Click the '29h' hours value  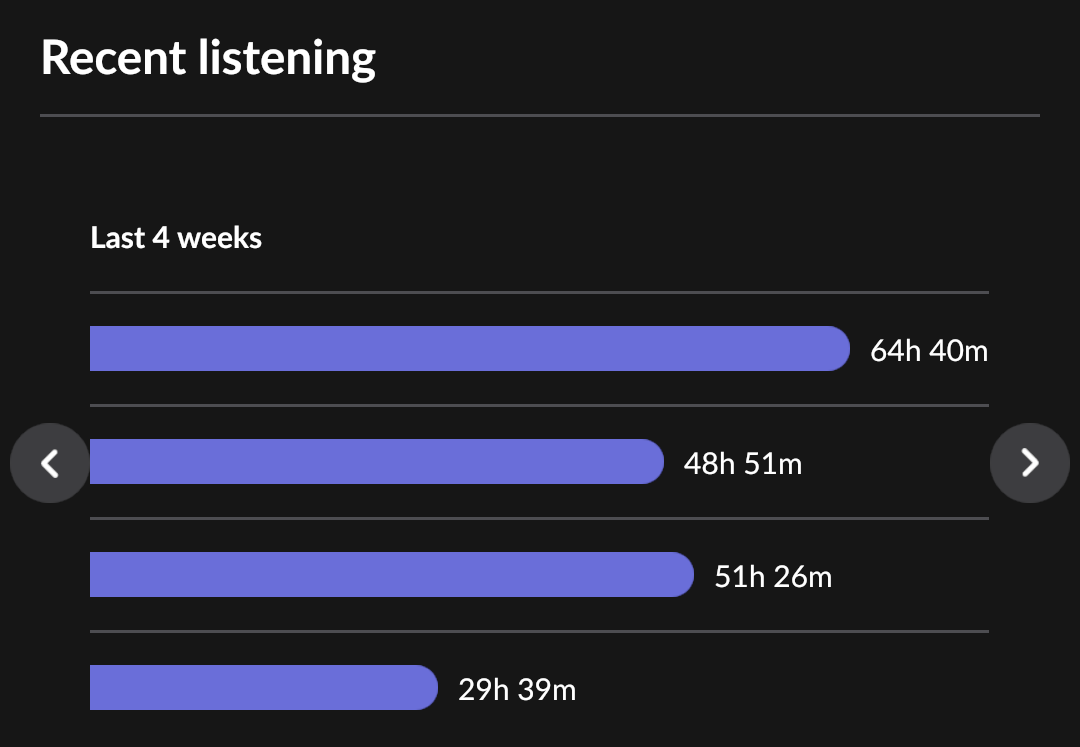[483, 690]
